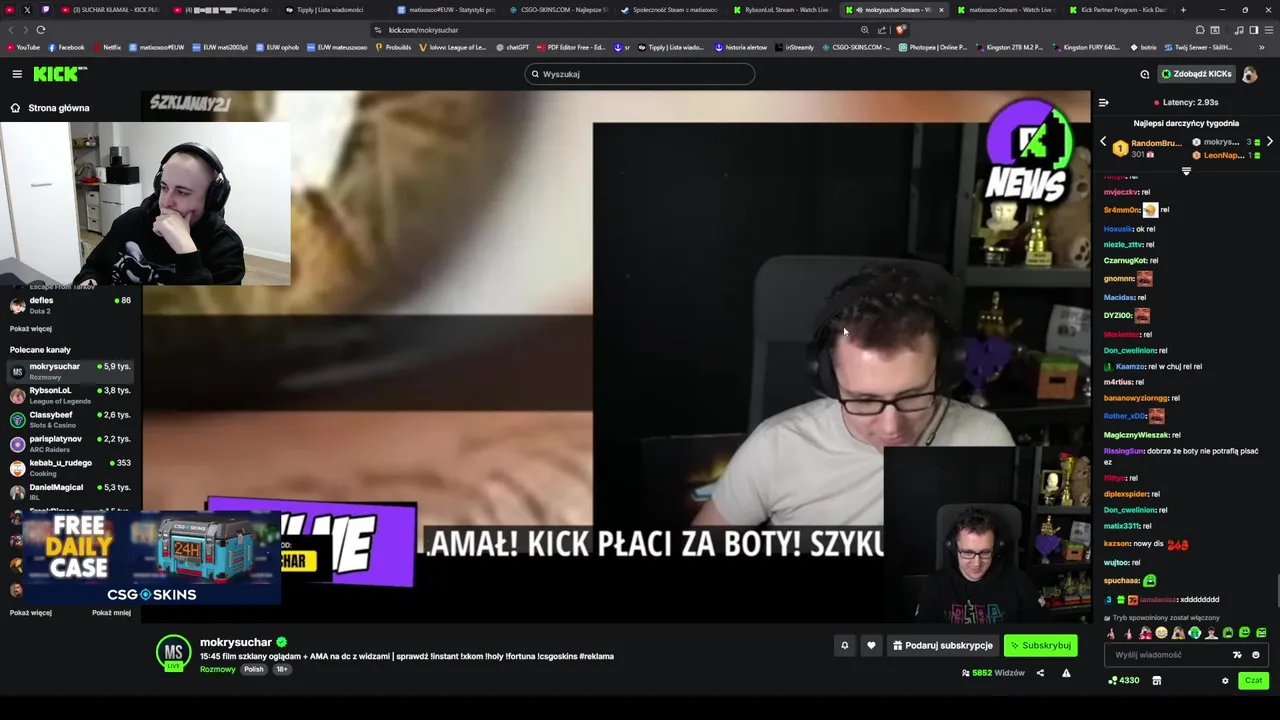The width and height of the screenshot is (1280, 720).
Task: Open the user avatar menu
Action: [x=1249, y=74]
